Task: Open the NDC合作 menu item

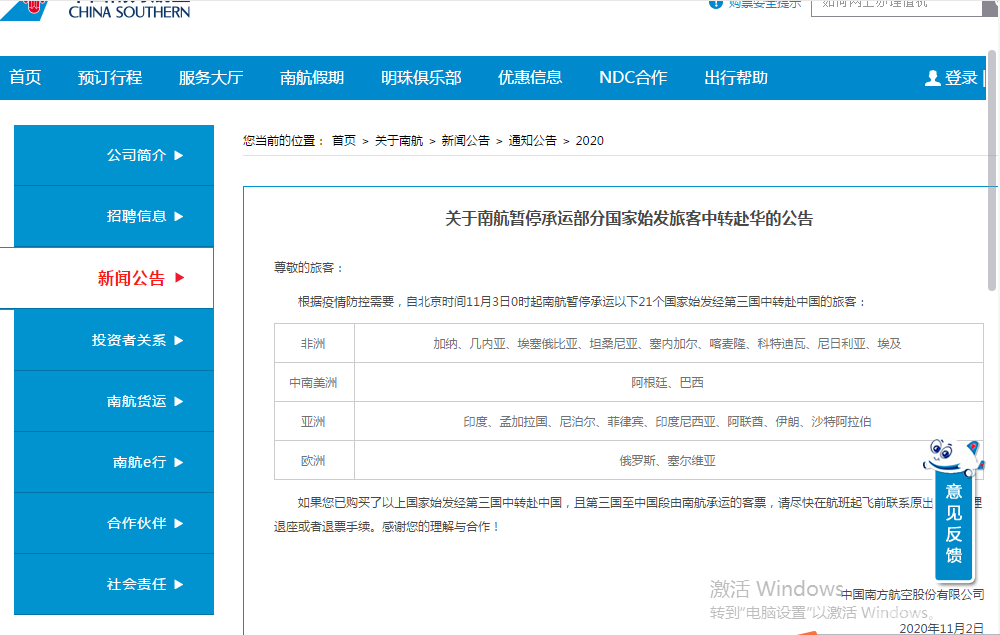Action: pos(633,77)
